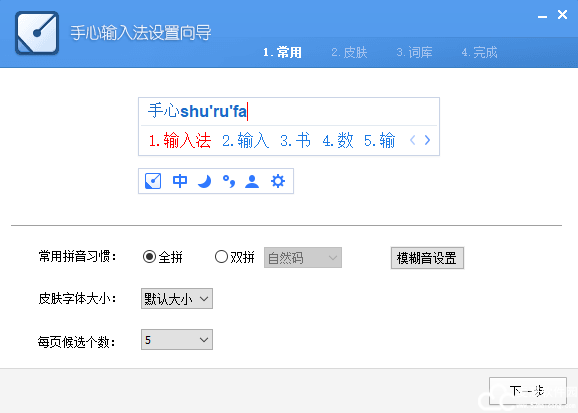Open the gear settings icon on toolbar
The height and width of the screenshot is (413, 578).
point(278,181)
